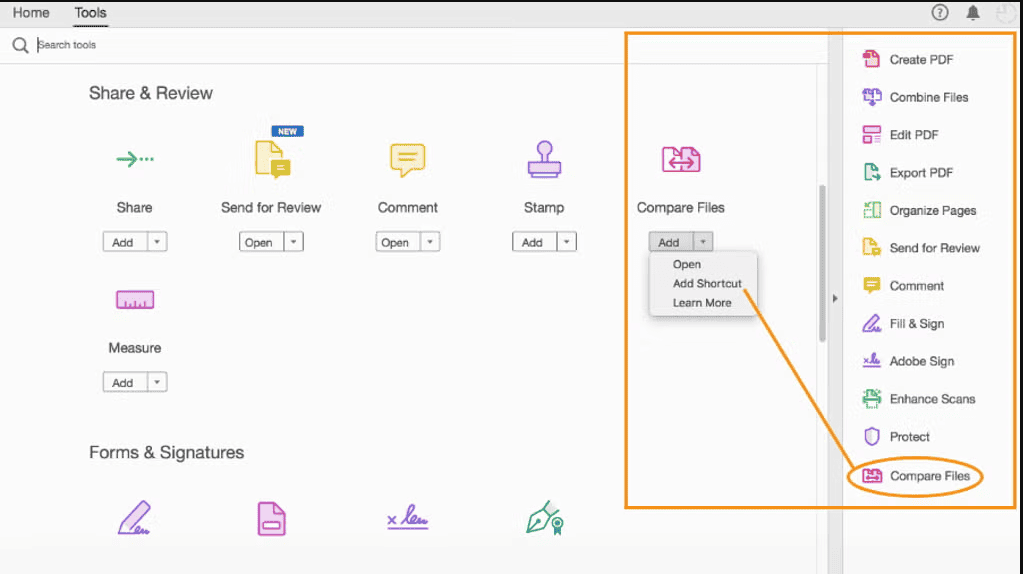The image size is (1023, 574).
Task: Choose Add Shortcut from the dropdown menu
Action: (707, 283)
